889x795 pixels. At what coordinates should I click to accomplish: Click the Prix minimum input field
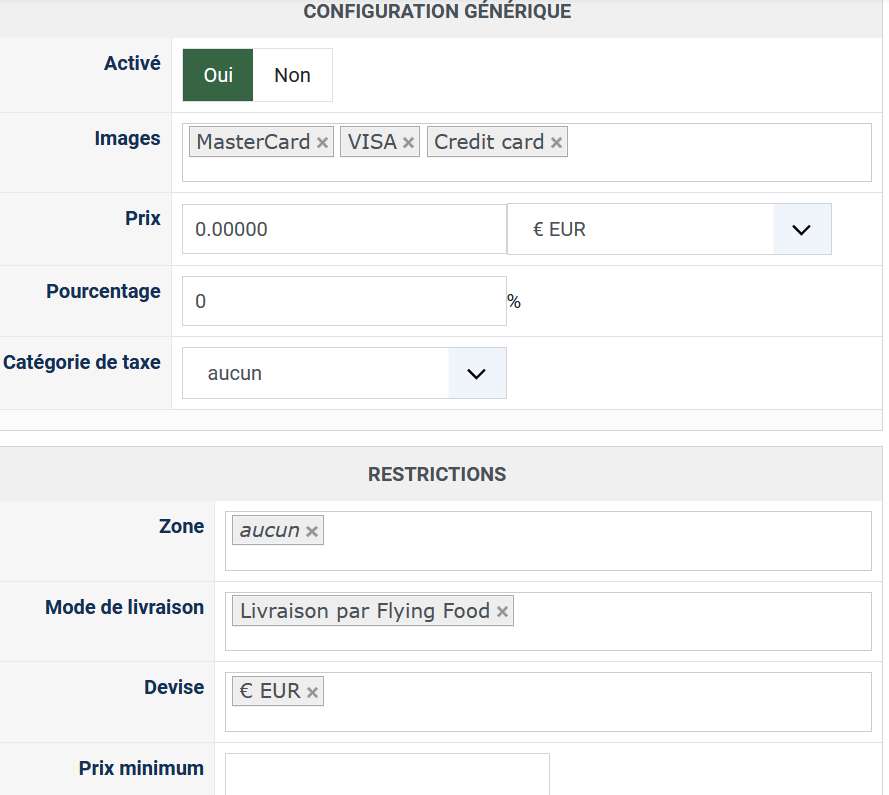pos(387,773)
